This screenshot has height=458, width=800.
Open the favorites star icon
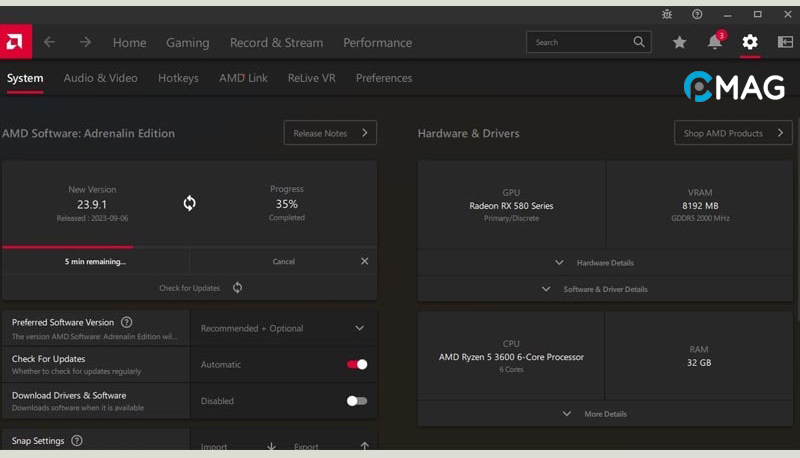680,42
